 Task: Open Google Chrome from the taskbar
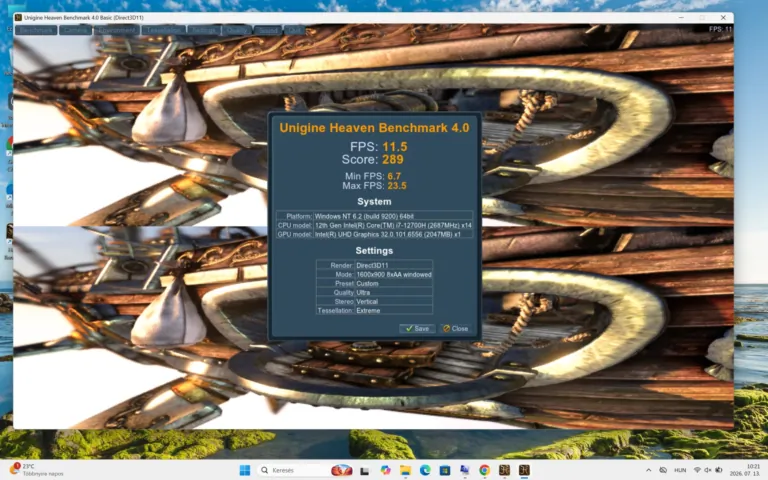pyautogui.click(x=484, y=470)
